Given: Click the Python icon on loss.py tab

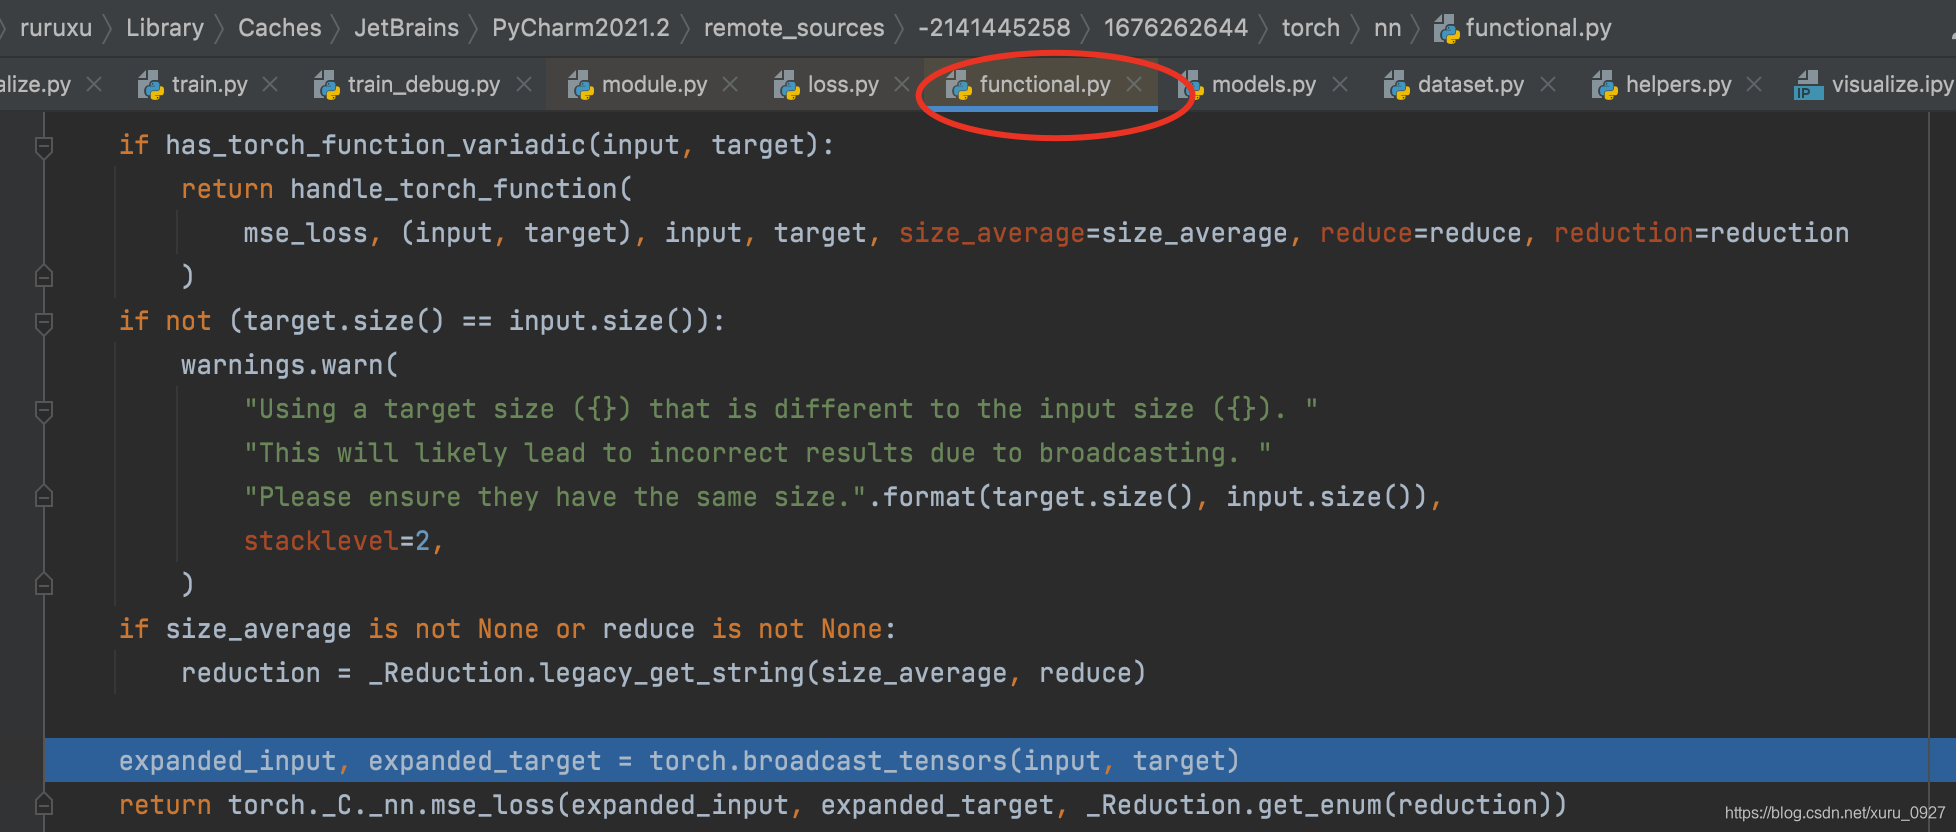Looking at the screenshot, I should coord(786,85).
